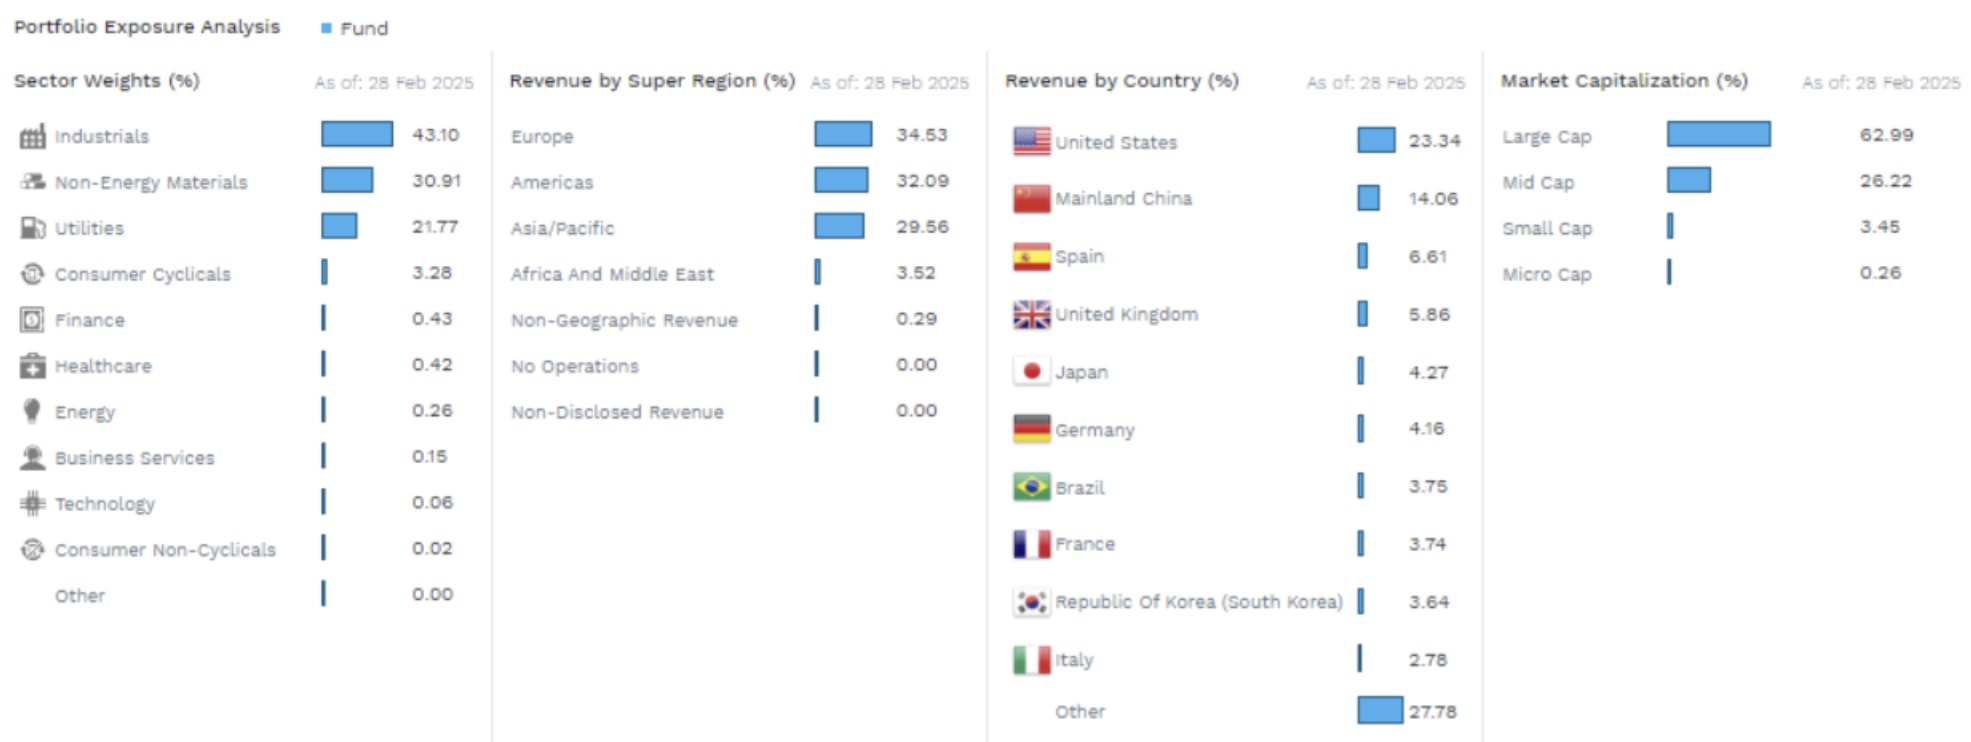Viewport: 1971px width, 742px height.
Task: Click the Sector Weights (%) heading
Action: tap(107, 81)
